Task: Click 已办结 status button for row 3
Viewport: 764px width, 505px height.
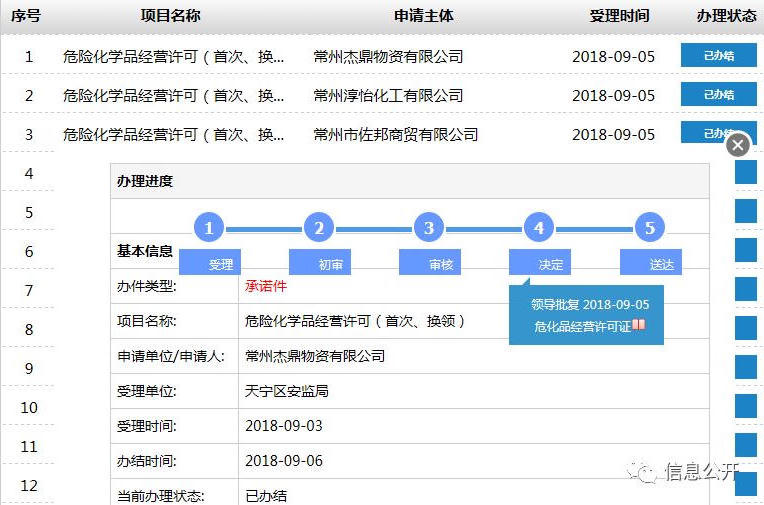Action: click(x=719, y=132)
